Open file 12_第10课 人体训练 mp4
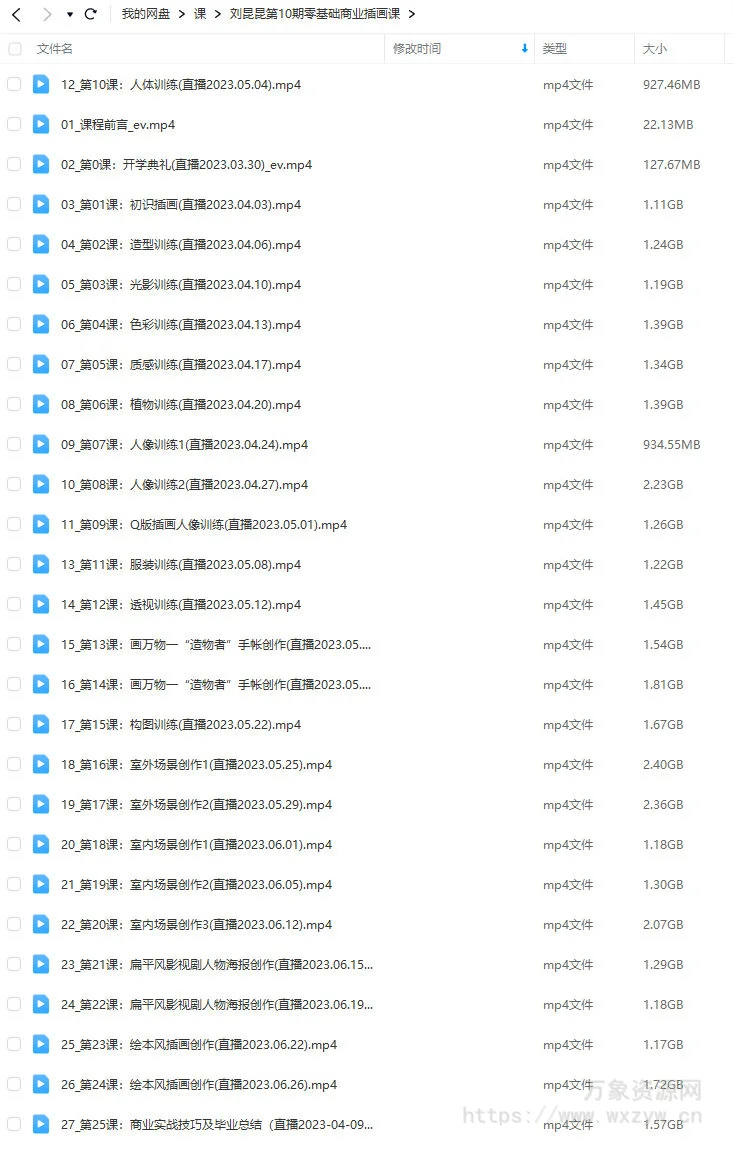The image size is (733, 1150). pos(180,84)
